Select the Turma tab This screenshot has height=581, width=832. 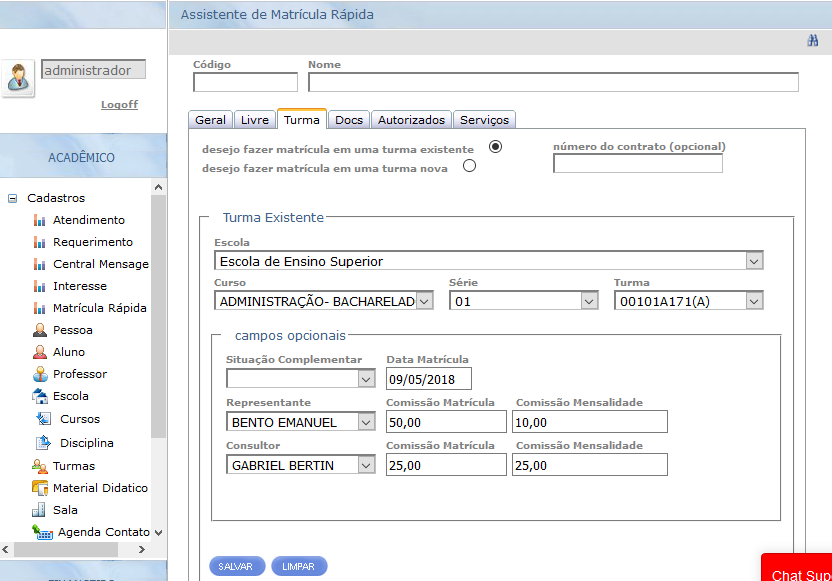click(x=301, y=119)
